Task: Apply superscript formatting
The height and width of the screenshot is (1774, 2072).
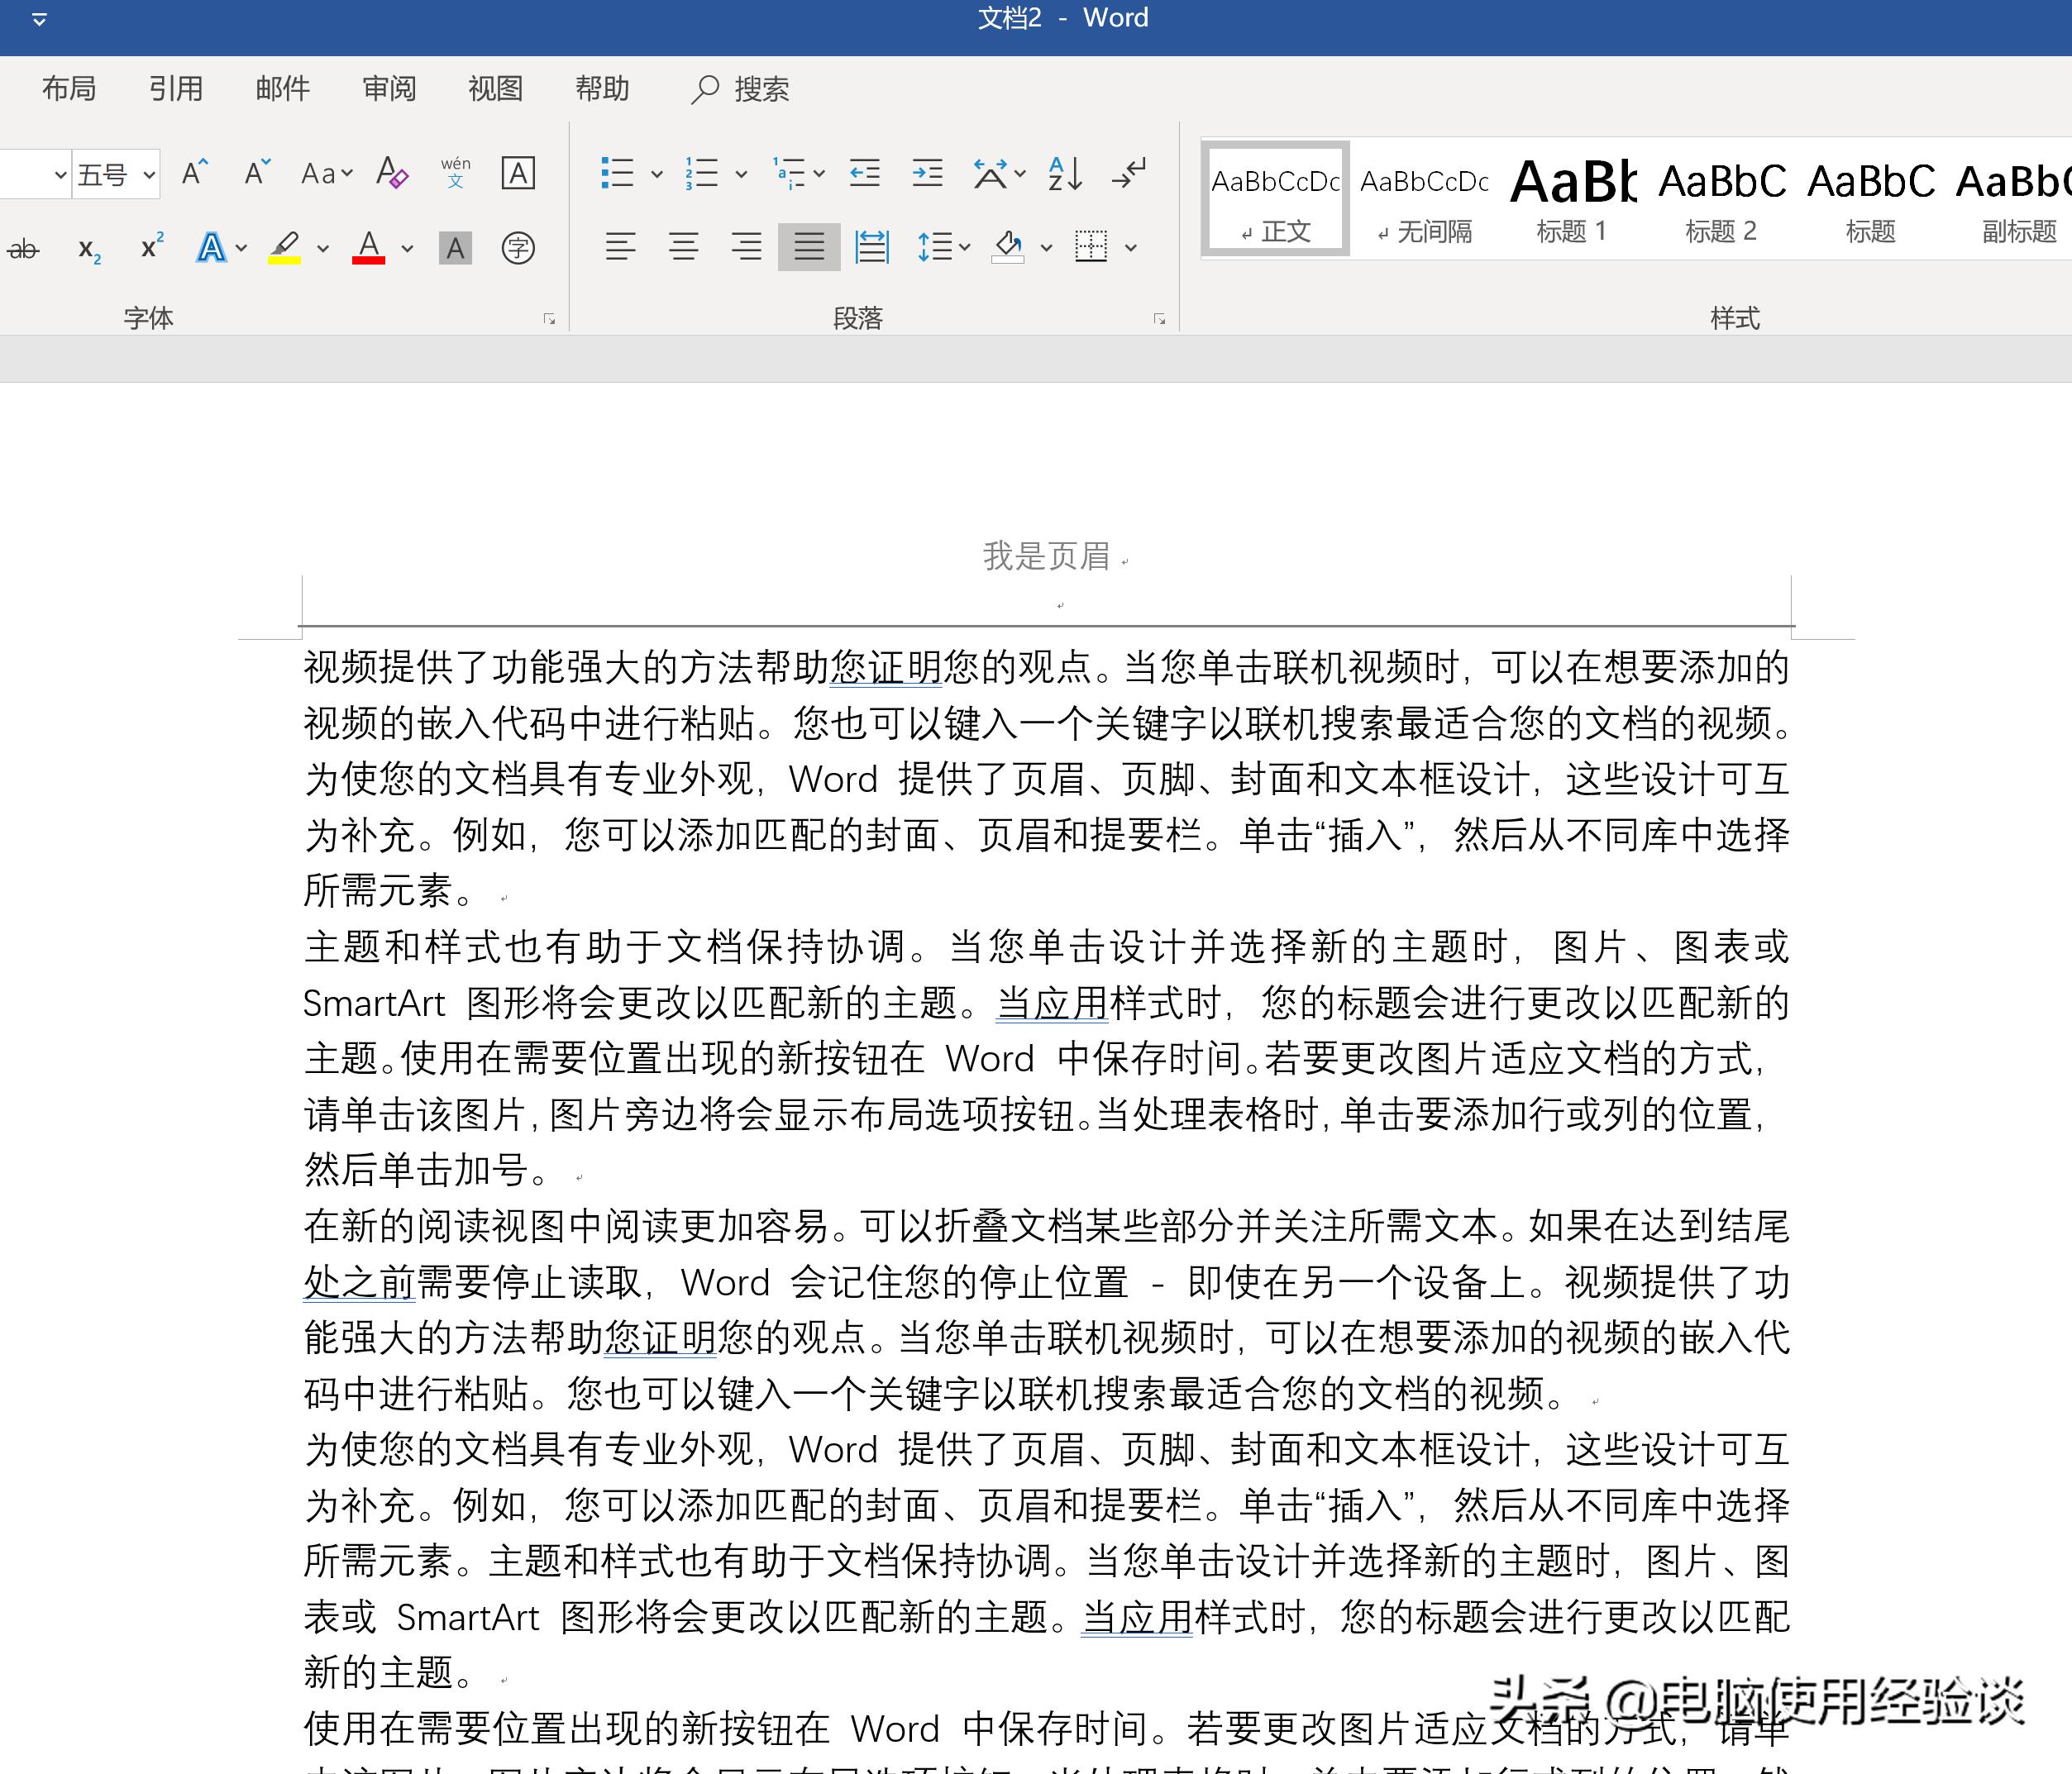Action: tap(150, 248)
